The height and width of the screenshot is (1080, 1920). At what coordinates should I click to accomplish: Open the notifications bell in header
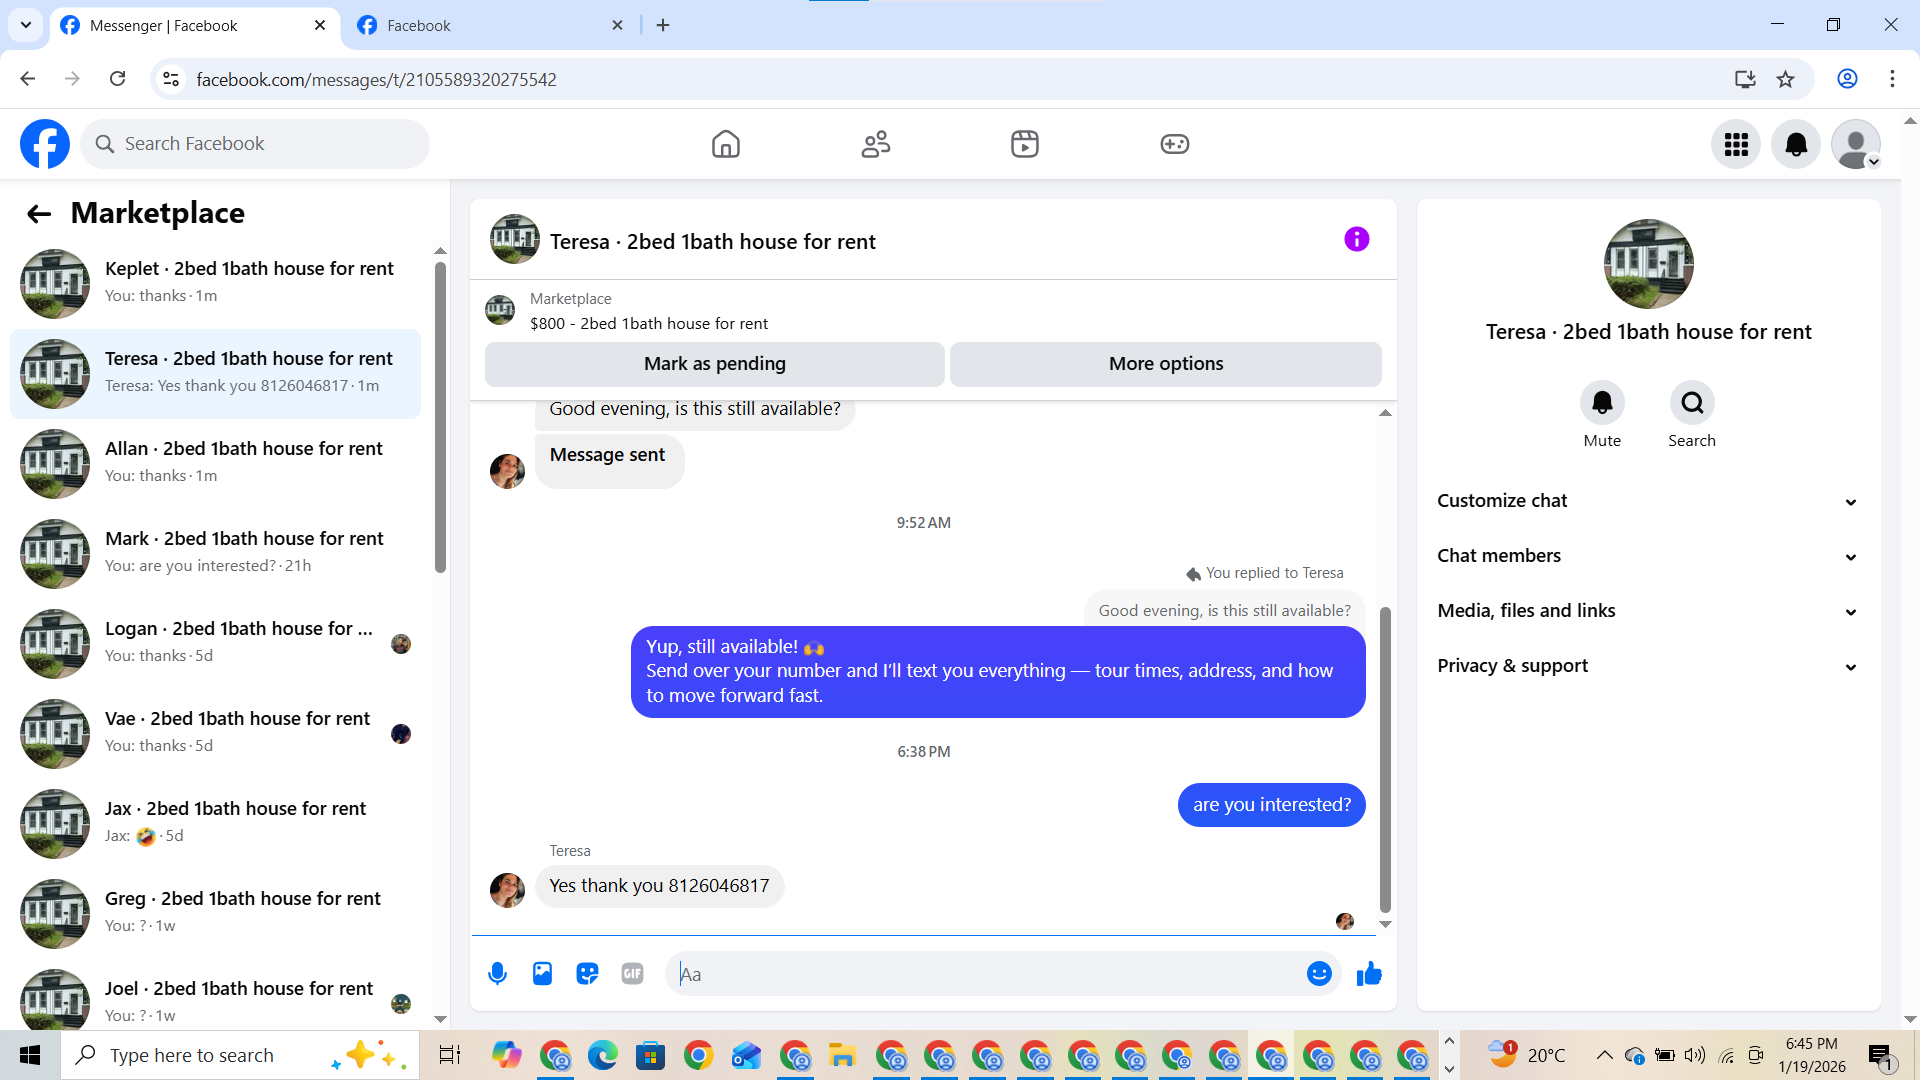coord(1796,144)
